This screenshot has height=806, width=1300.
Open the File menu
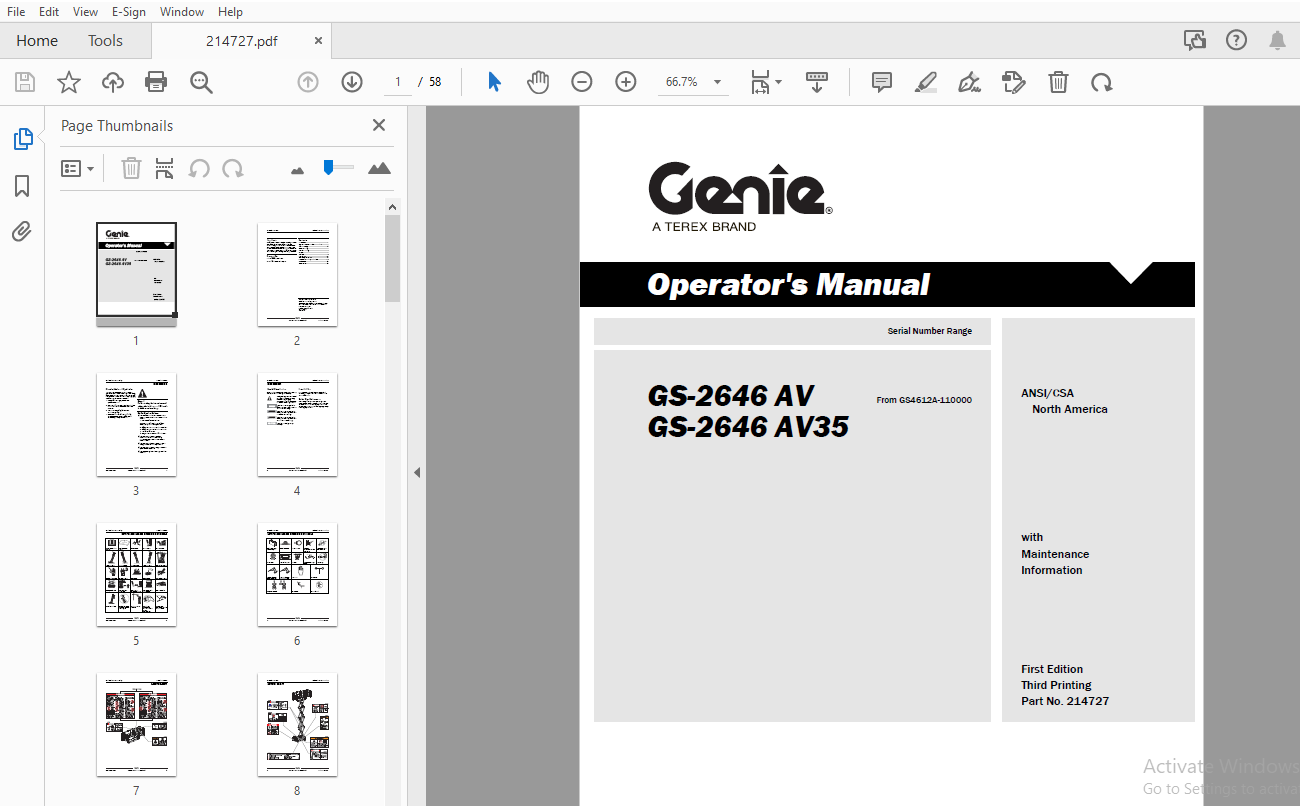16,12
